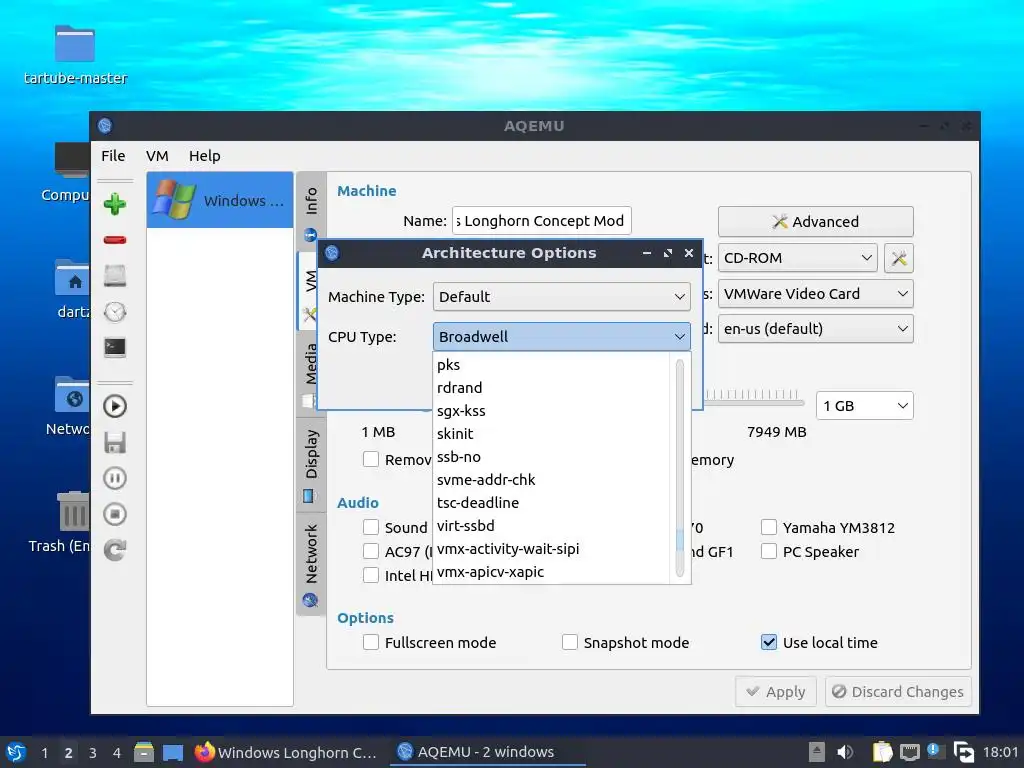Switch to the Info tab
The image size is (1024, 768).
(311, 210)
